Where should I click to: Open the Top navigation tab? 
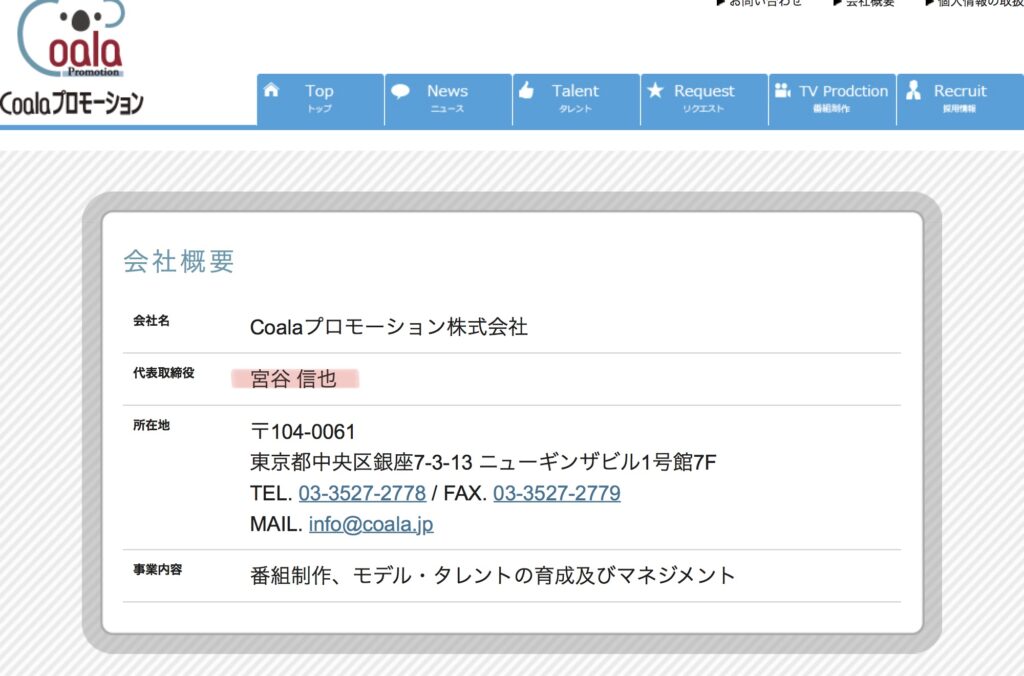(320, 99)
